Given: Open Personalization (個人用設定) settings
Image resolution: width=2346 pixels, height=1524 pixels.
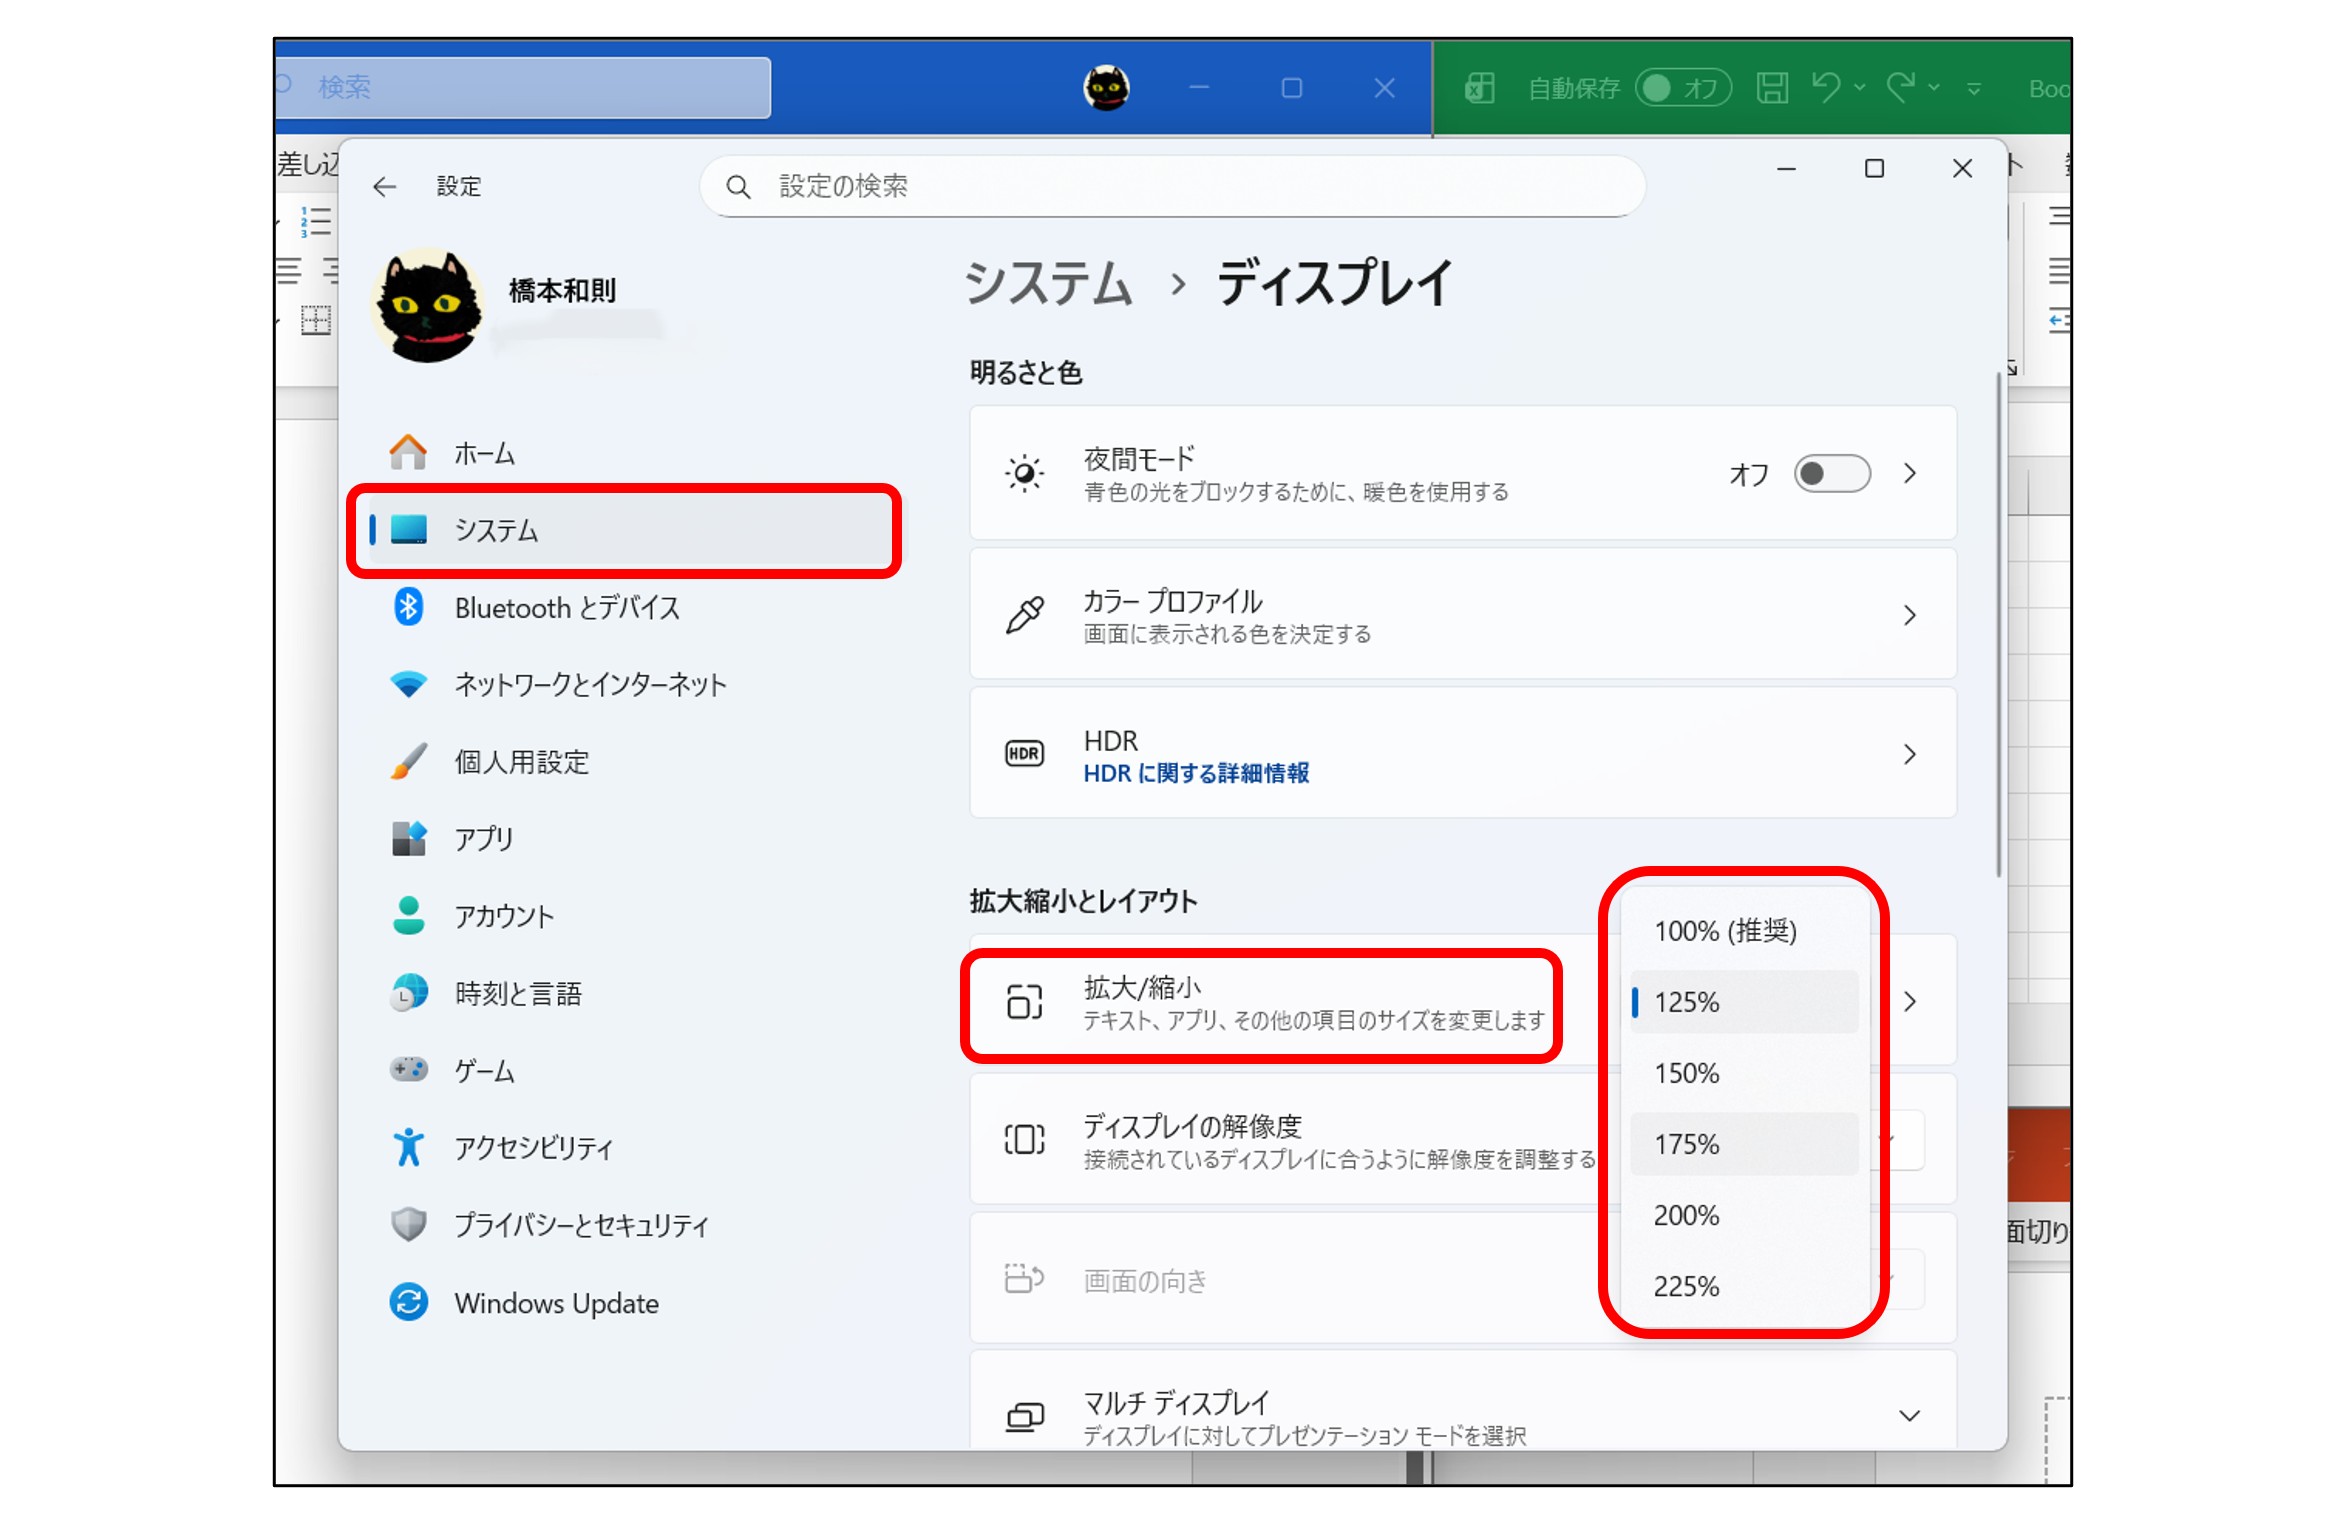Looking at the screenshot, I should (x=521, y=762).
